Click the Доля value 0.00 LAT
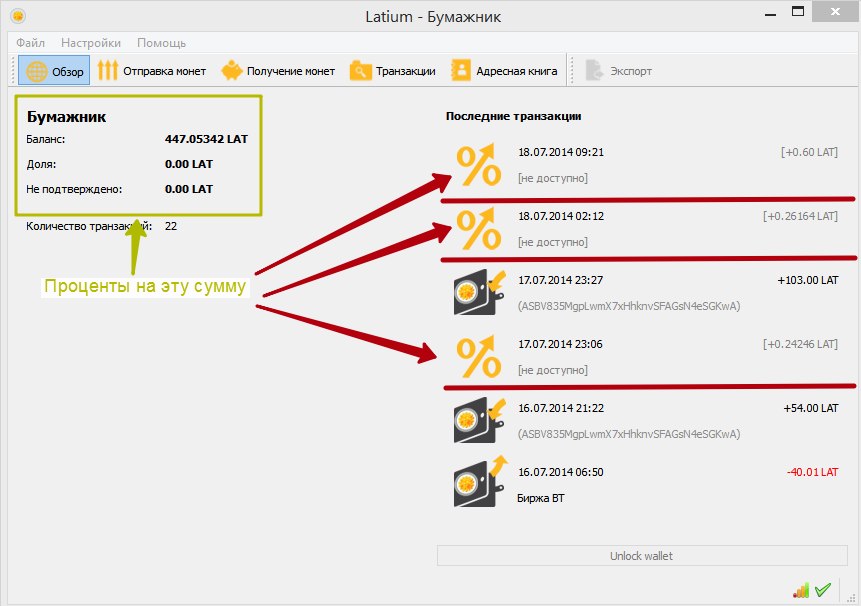The width and height of the screenshot is (861, 606). [x=188, y=164]
